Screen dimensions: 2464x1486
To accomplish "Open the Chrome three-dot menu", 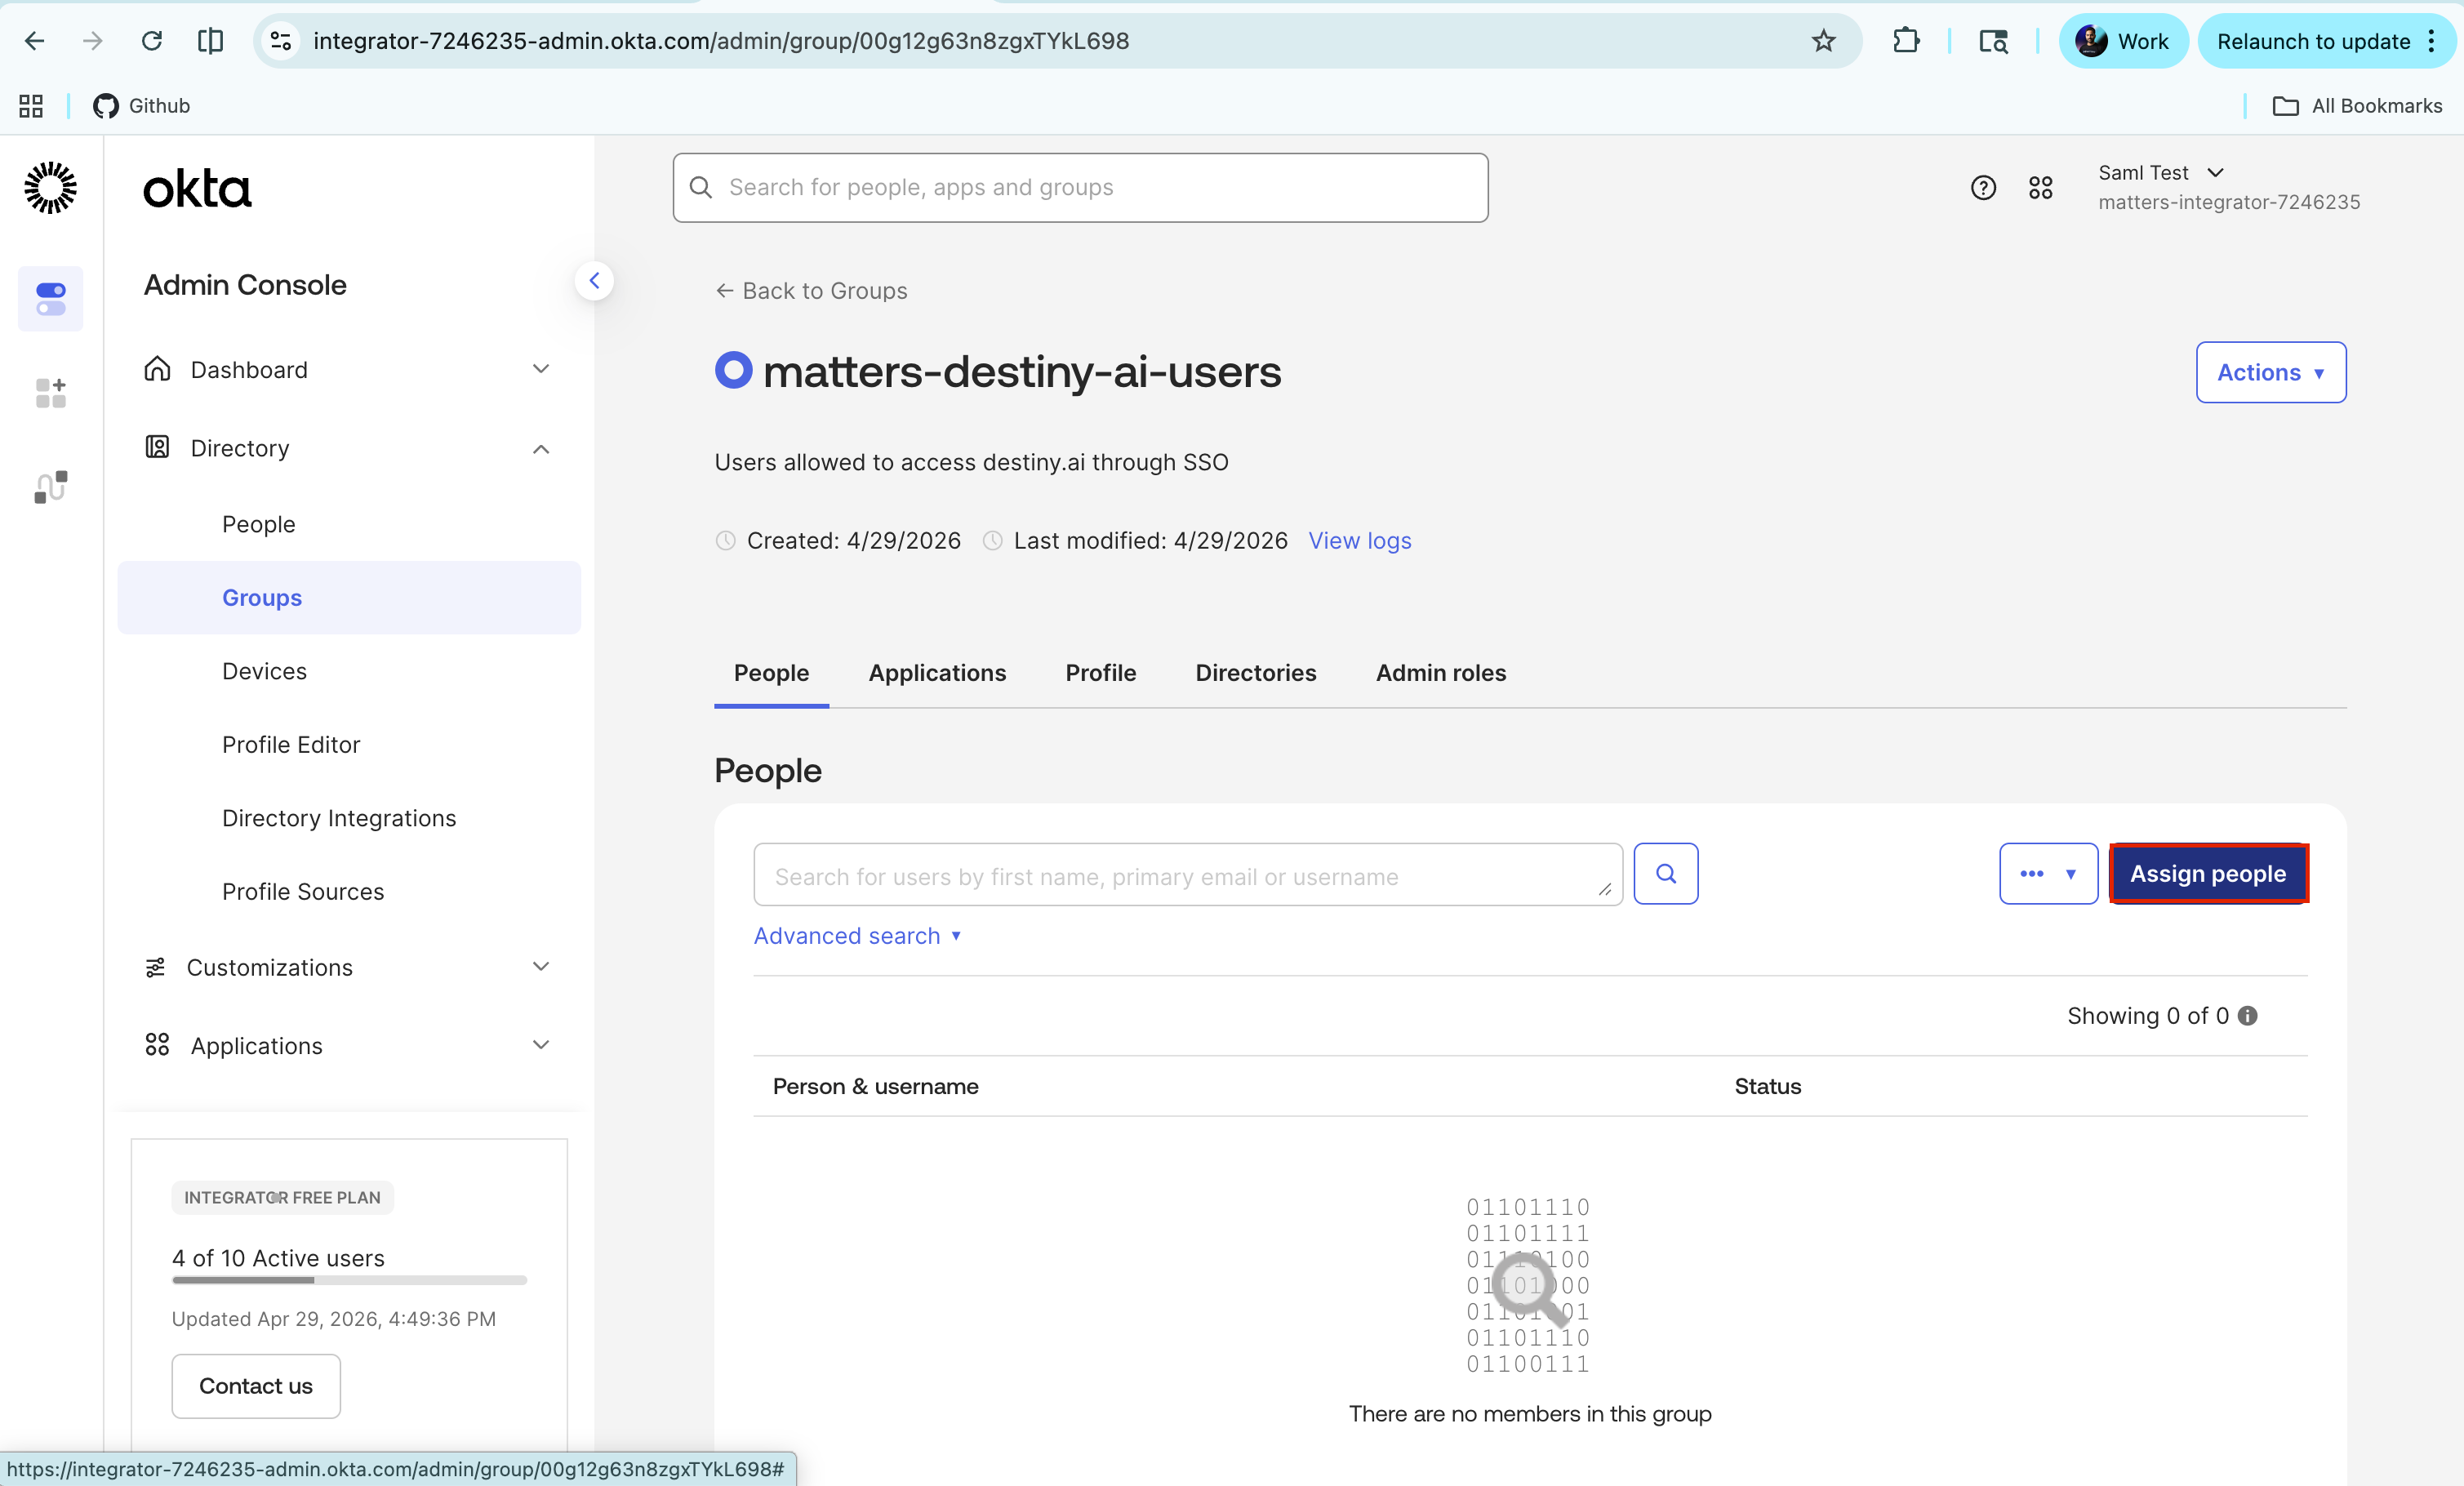I will click(2432, 41).
